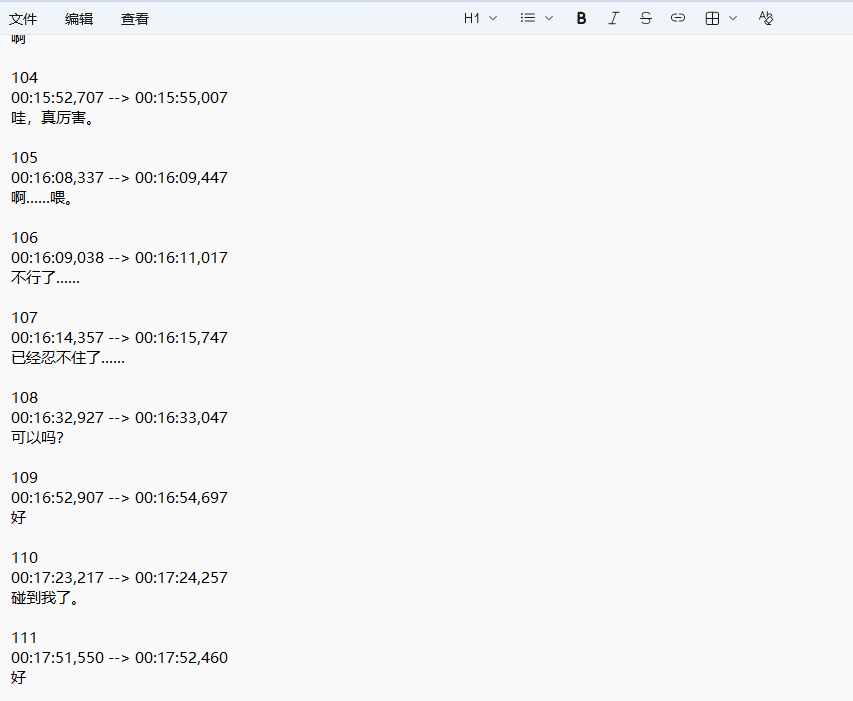The width and height of the screenshot is (853, 701).
Task: Click subtitle number 109
Action: coord(24,477)
